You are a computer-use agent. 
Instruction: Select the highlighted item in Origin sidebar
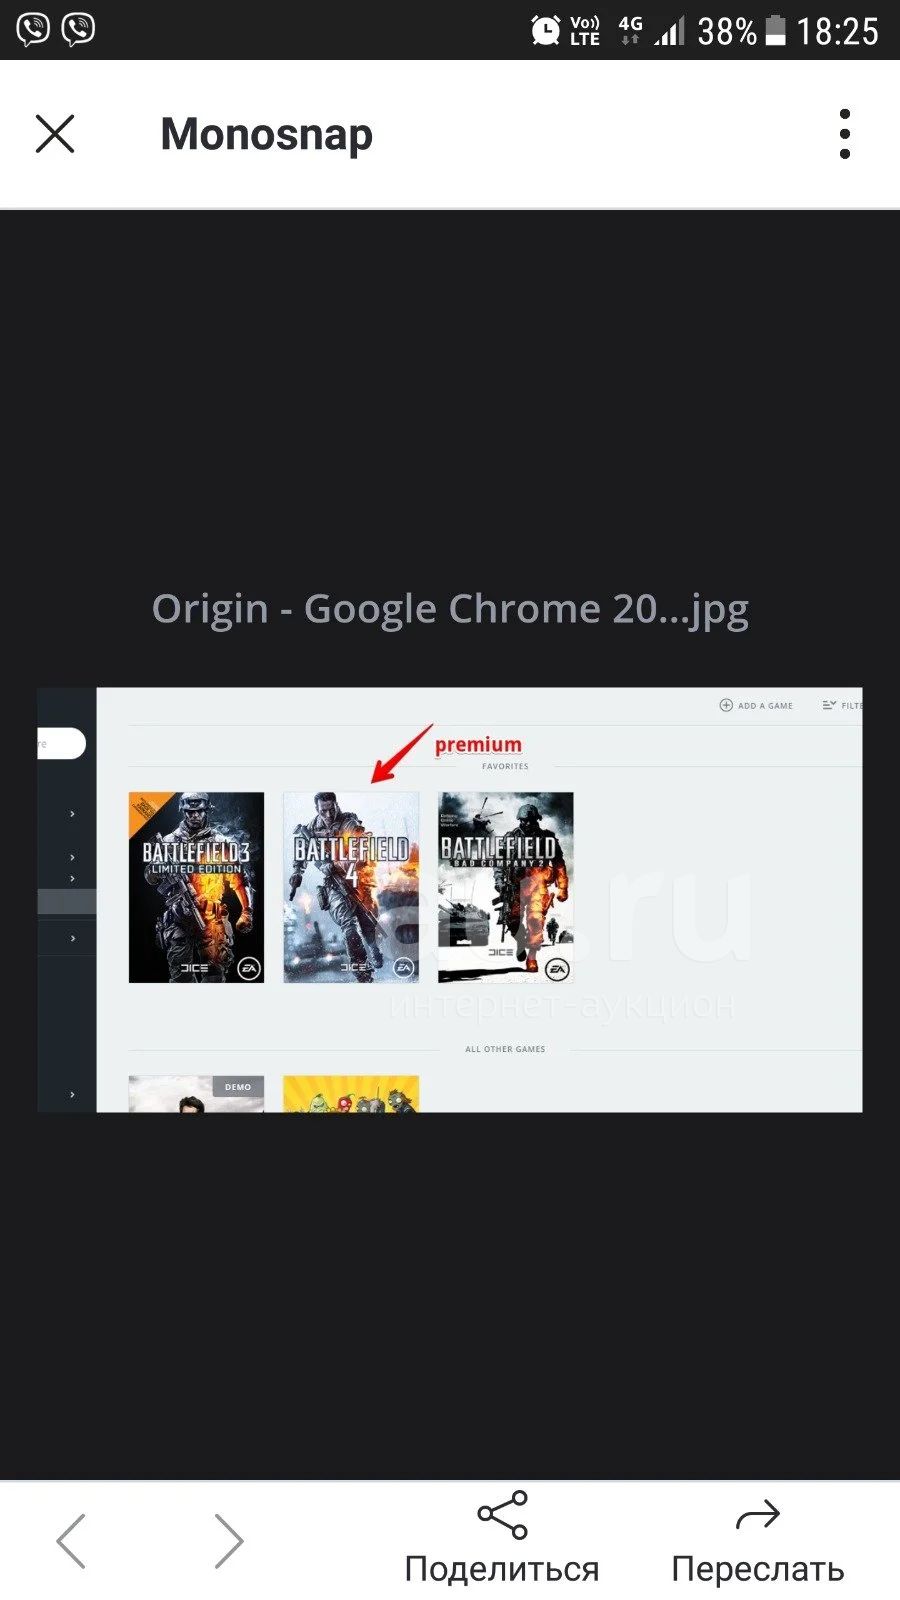[67, 901]
